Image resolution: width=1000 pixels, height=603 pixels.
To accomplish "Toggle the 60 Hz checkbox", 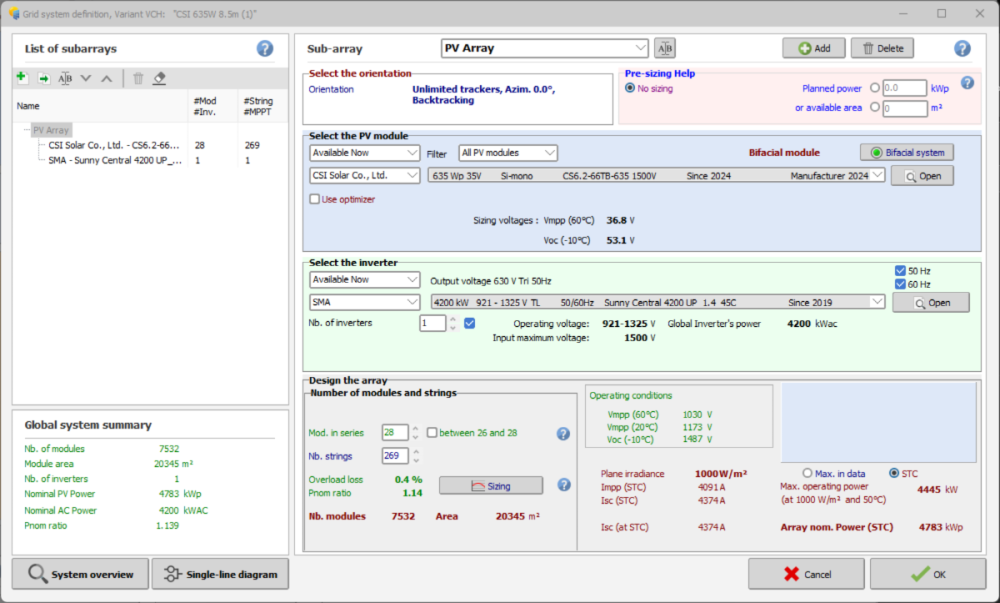I will (900, 284).
